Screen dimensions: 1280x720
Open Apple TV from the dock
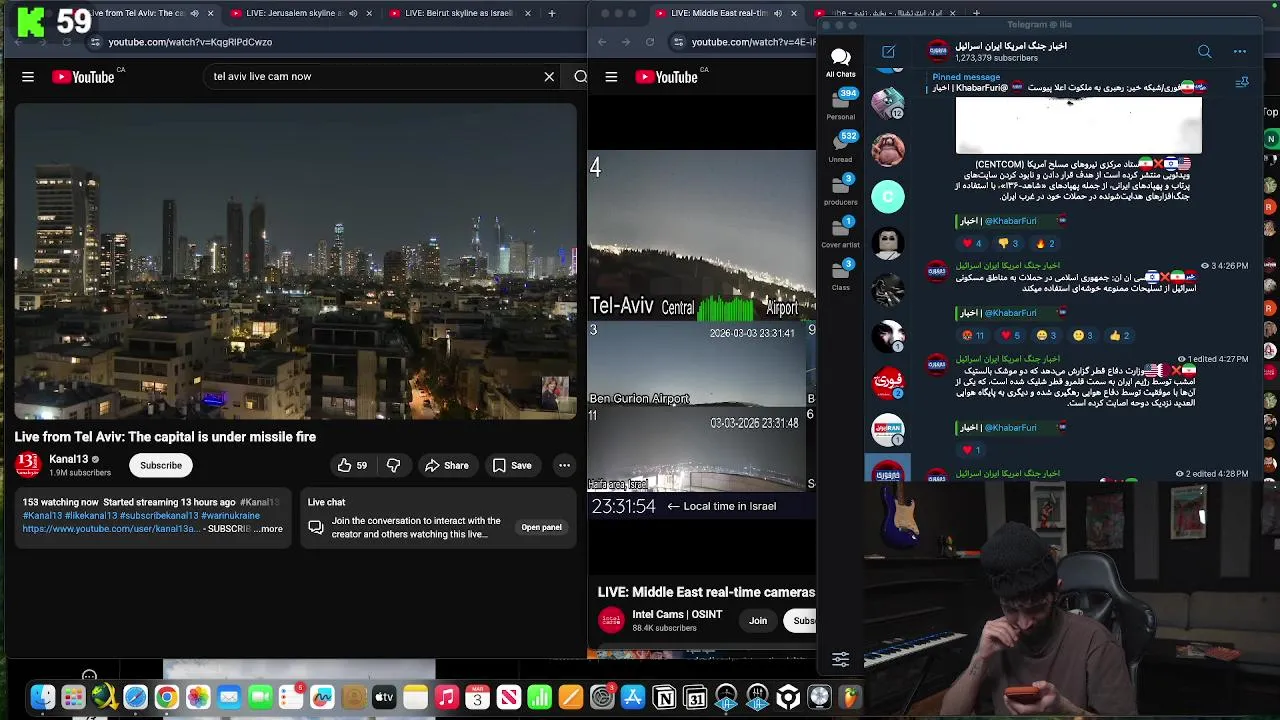click(384, 697)
